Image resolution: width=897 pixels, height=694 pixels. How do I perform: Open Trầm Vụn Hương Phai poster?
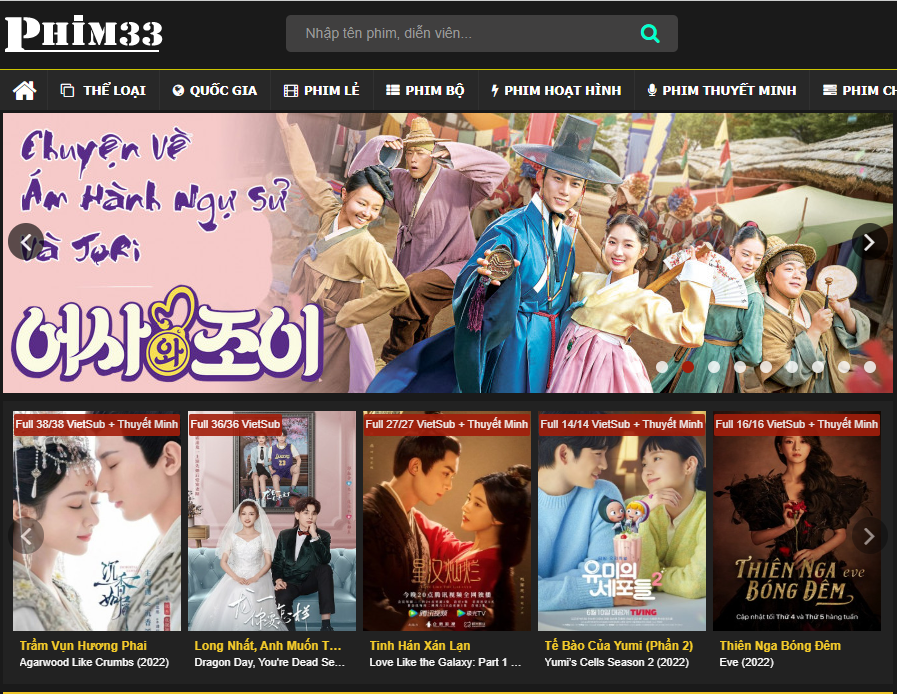coord(97,521)
